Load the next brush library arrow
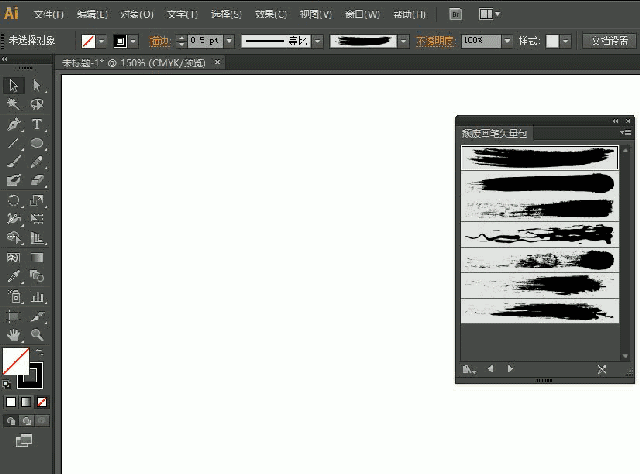The image size is (640, 474). 511,369
